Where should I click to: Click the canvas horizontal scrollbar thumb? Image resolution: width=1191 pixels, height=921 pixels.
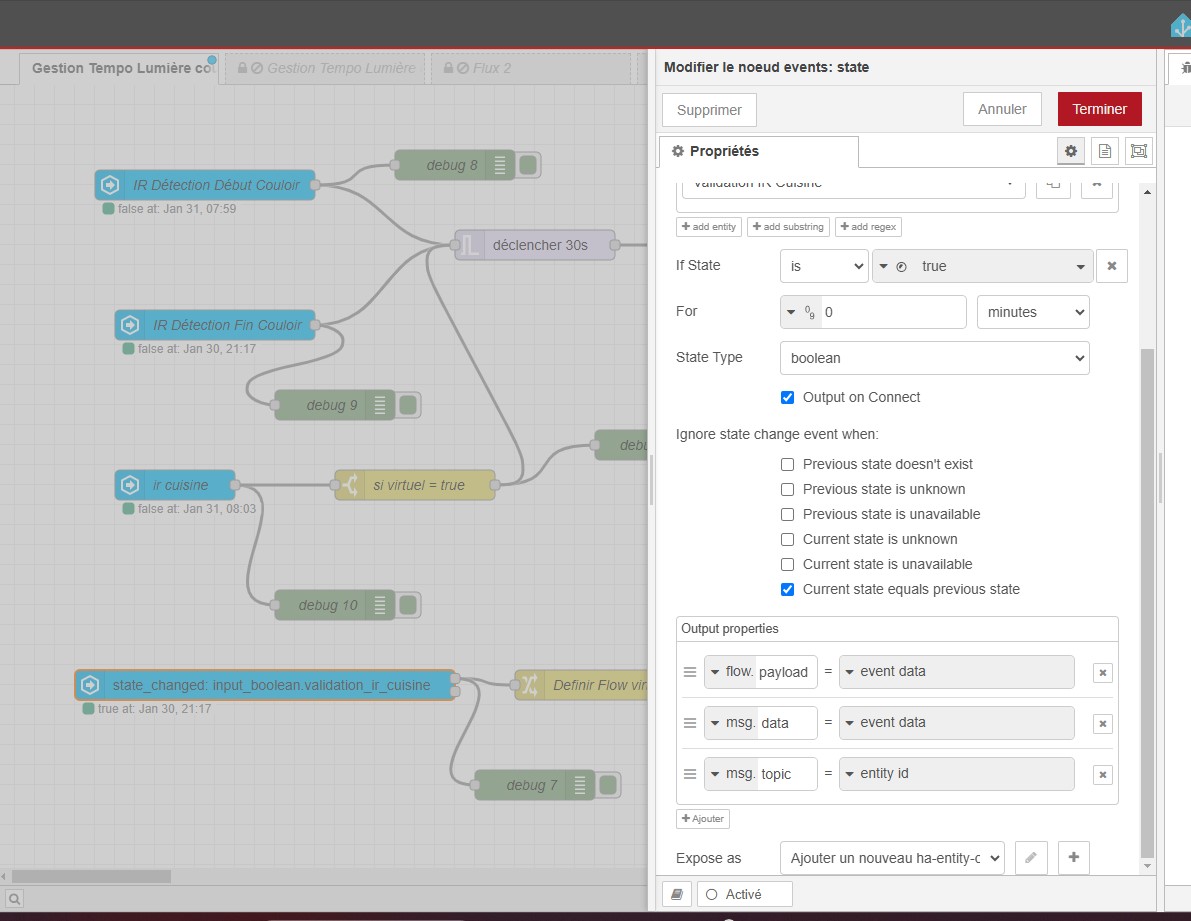pos(91,876)
